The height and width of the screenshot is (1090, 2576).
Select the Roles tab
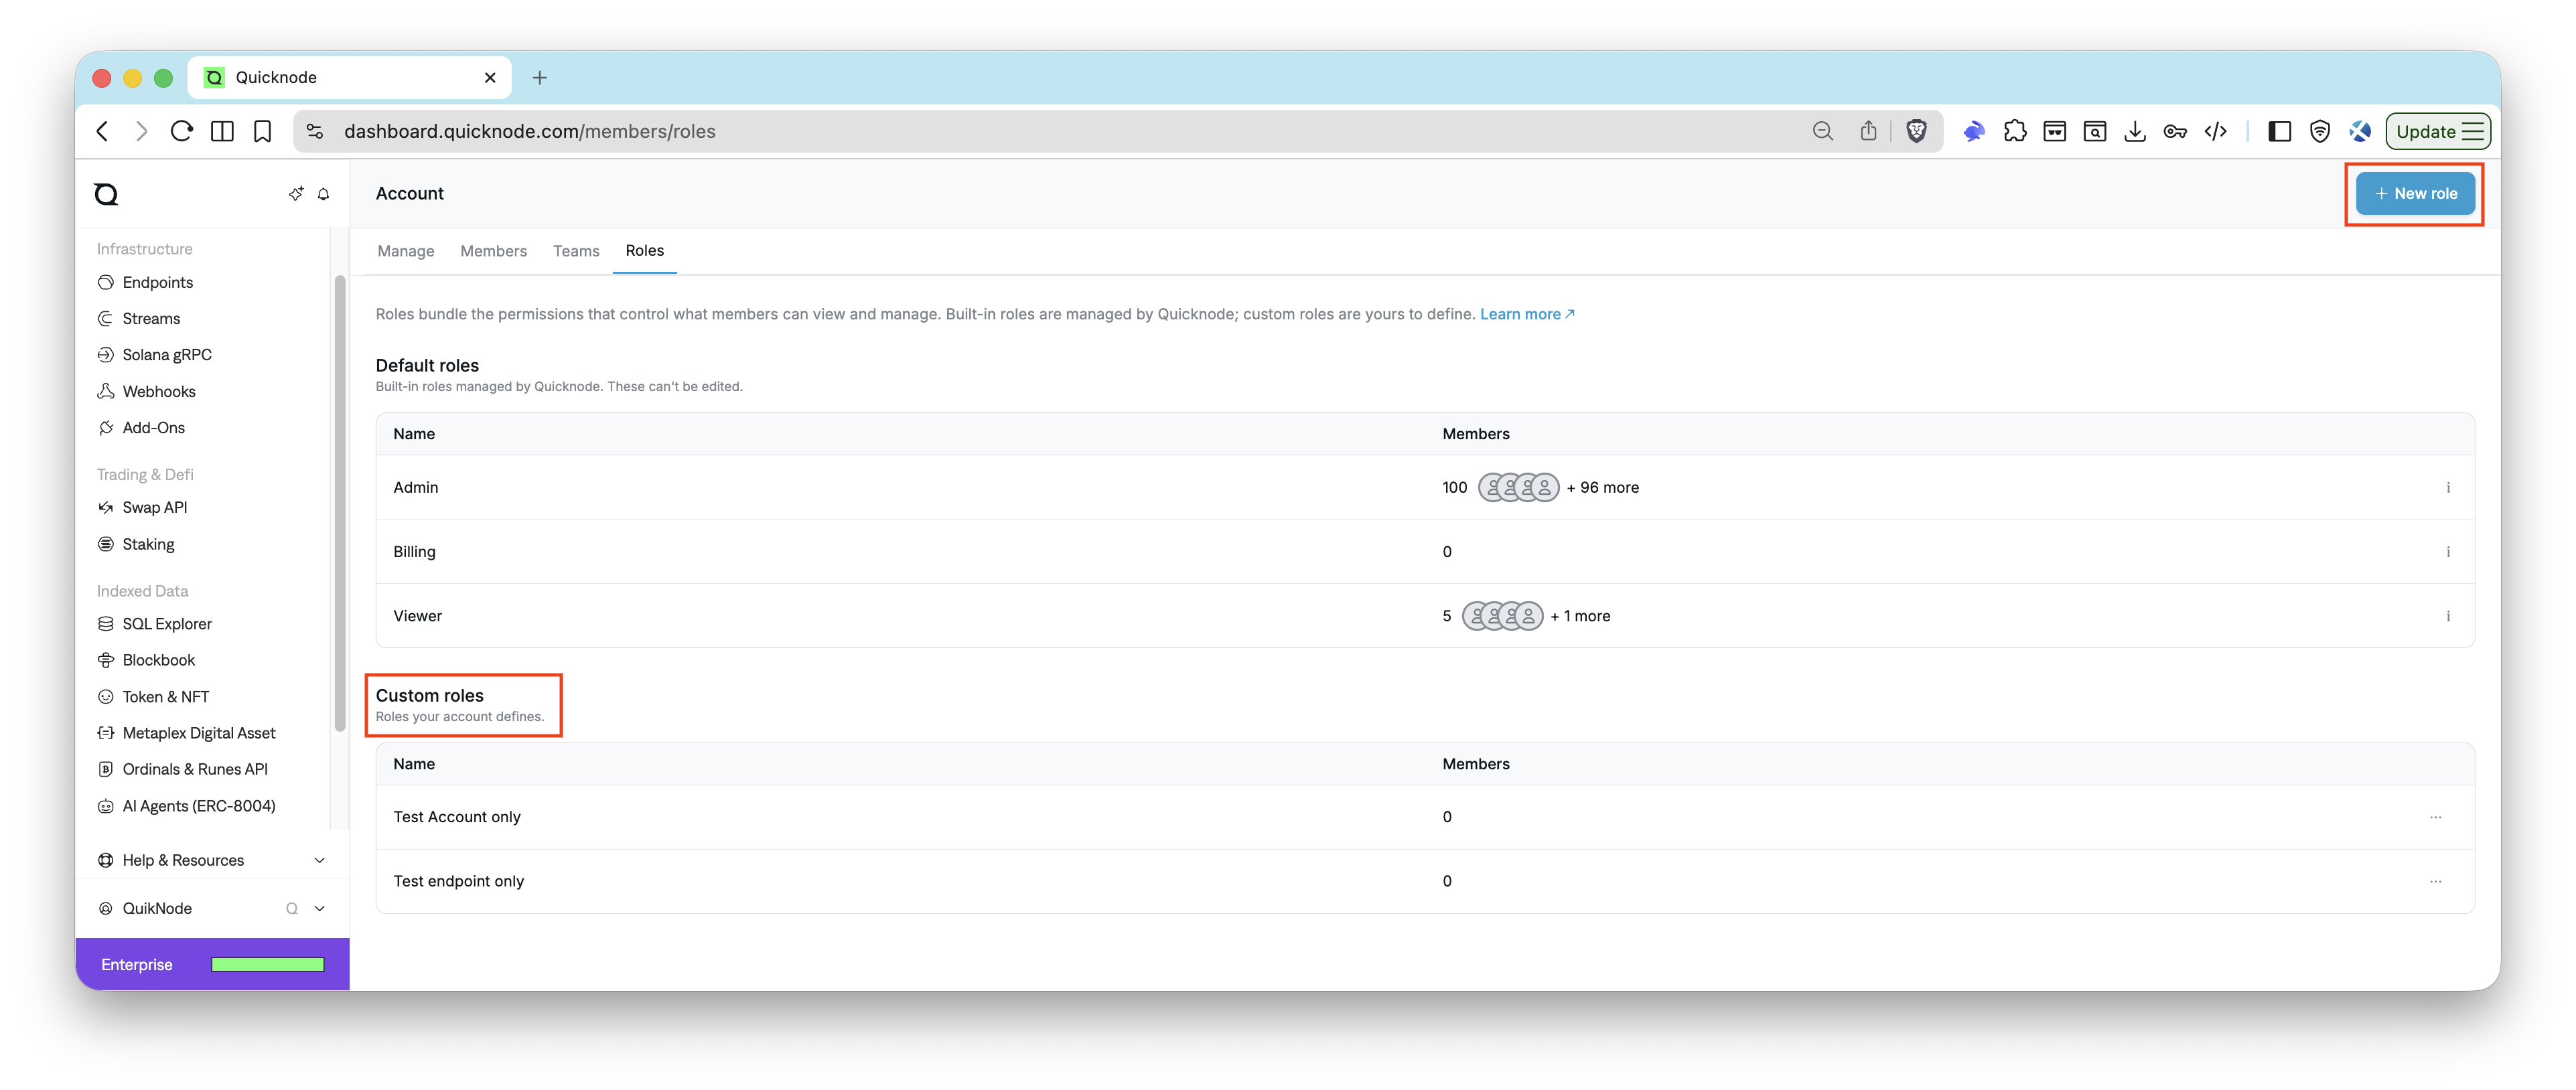pyautogui.click(x=644, y=250)
